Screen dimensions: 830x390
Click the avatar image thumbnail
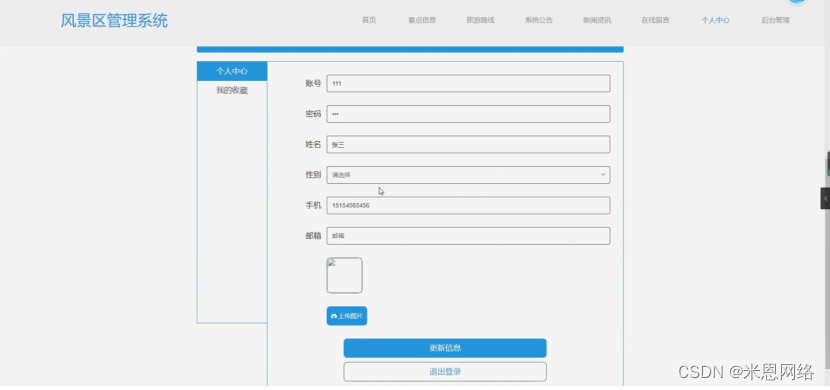344,275
